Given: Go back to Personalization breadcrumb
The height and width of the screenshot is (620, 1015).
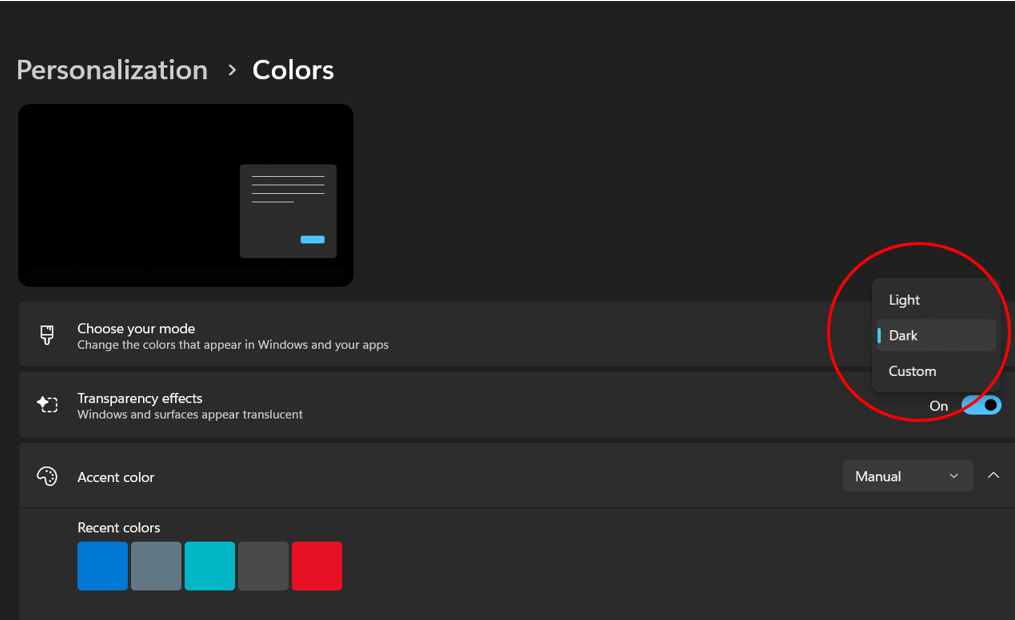Looking at the screenshot, I should 112,70.
